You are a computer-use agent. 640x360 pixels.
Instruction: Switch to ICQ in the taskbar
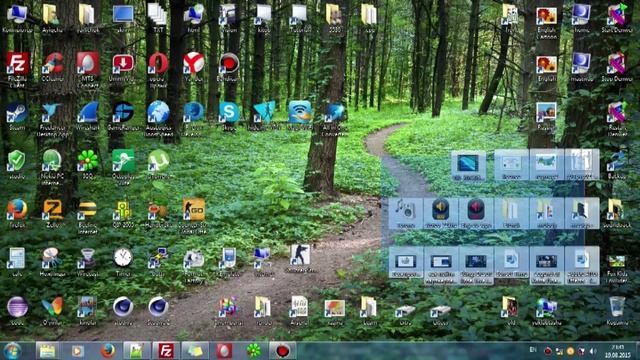coord(253,351)
